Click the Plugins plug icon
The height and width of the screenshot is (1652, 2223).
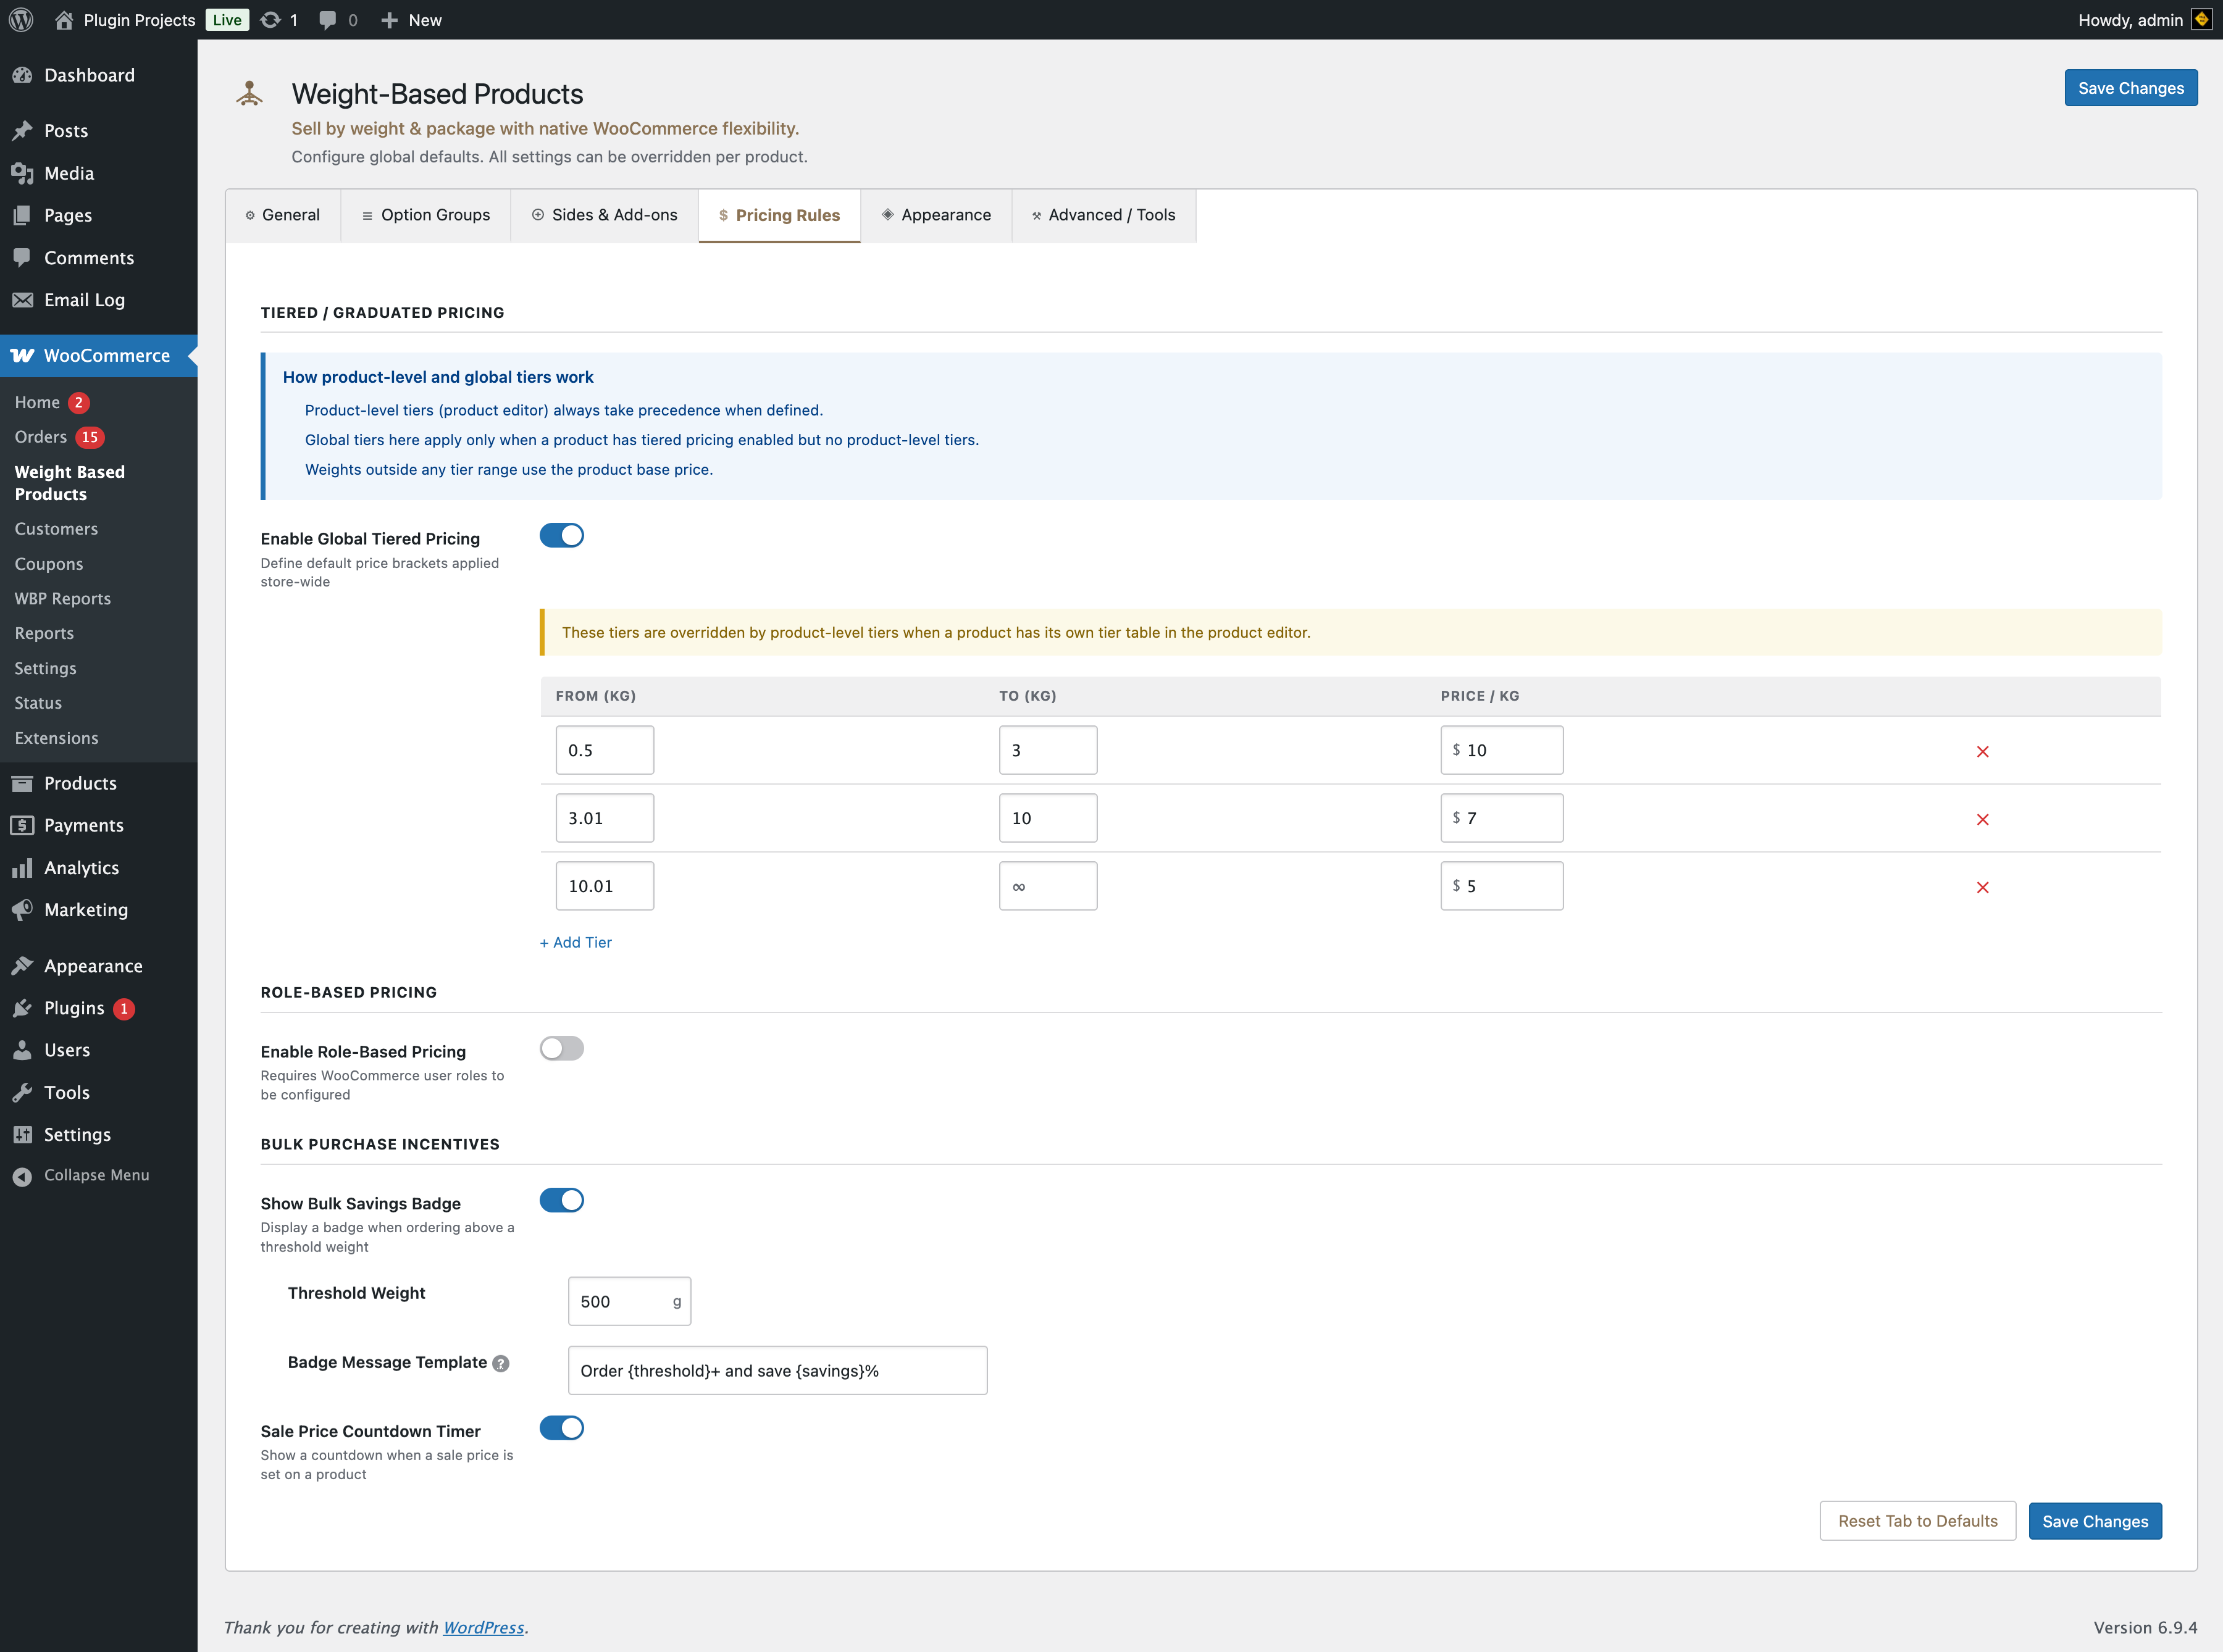(23, 1008)
